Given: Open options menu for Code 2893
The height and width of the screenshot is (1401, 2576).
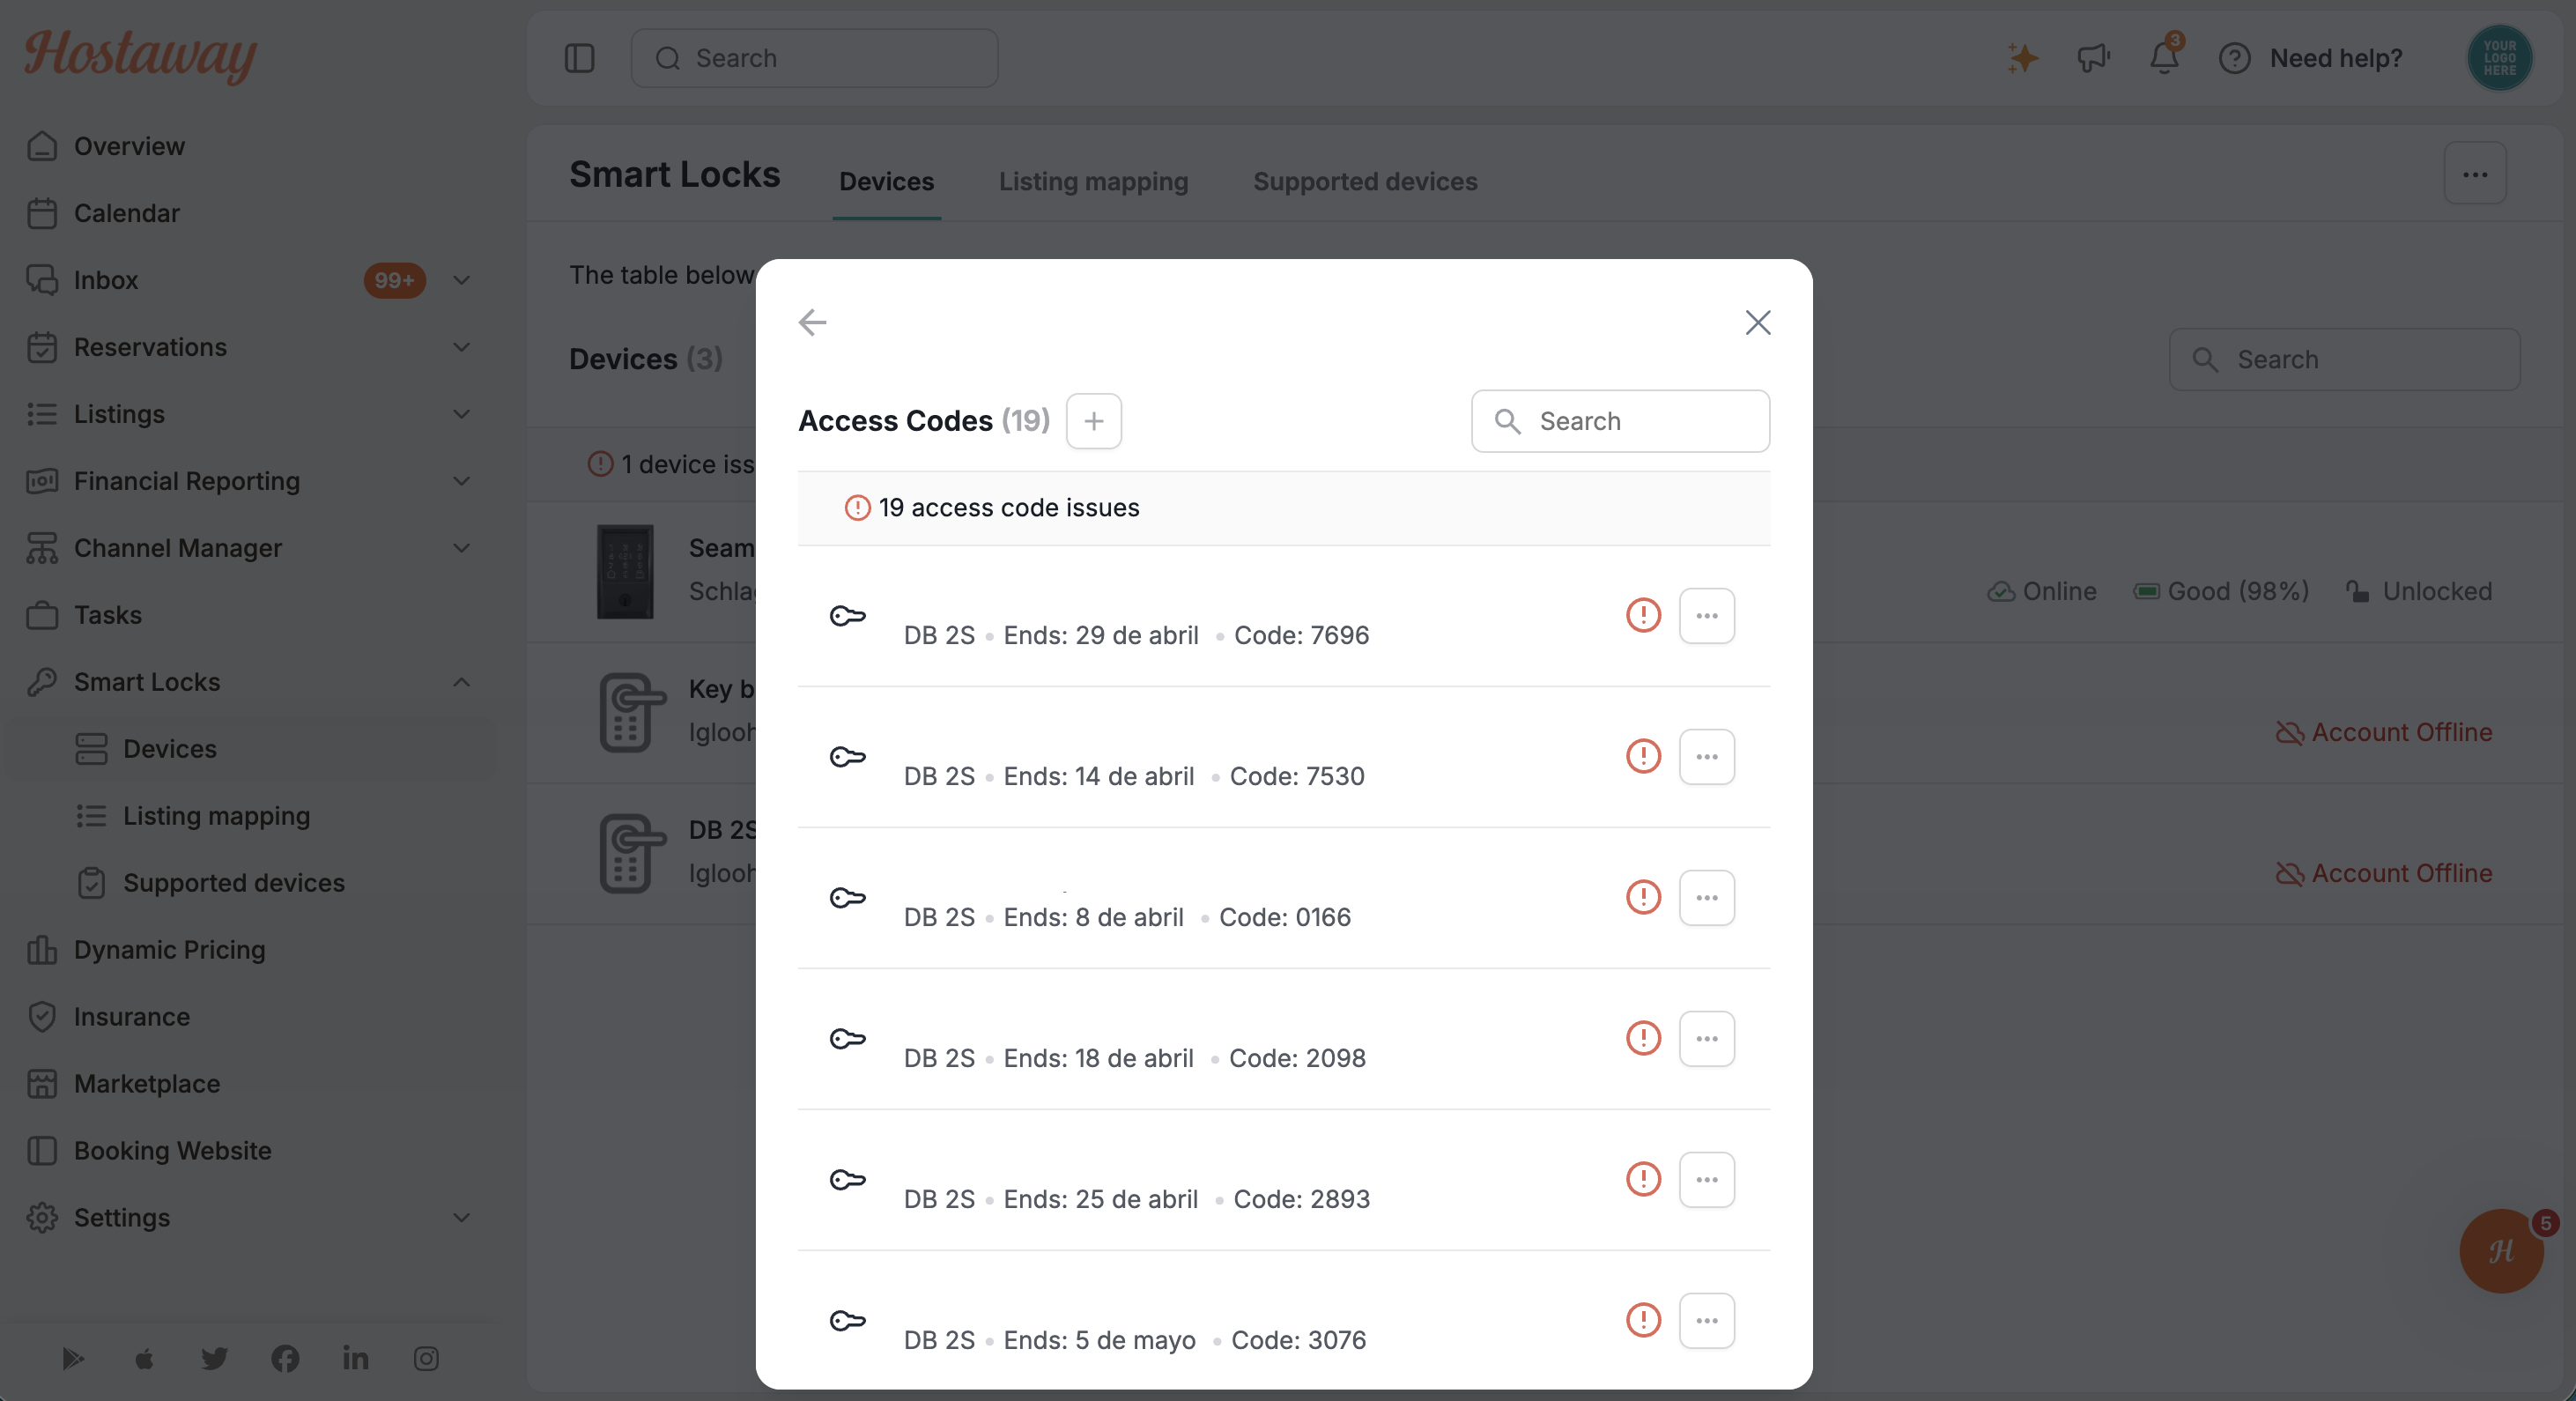Looking at the screenshot, I should 1707,1179.
